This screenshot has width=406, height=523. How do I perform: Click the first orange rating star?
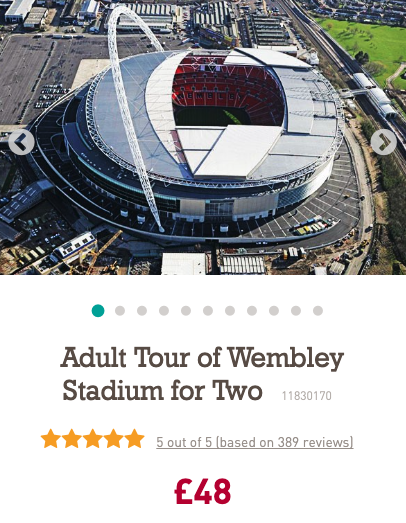click(x=51, y=439)
